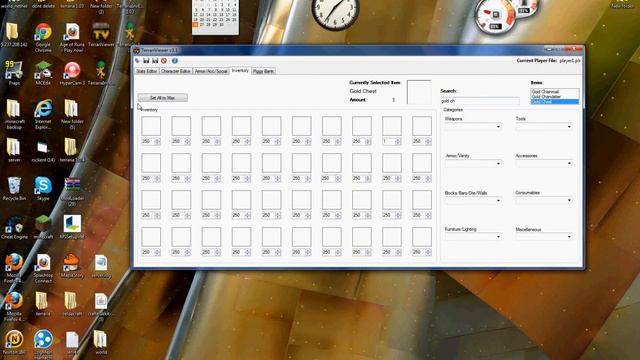Click the blue info toolbar icon
640x360 pixels.
click(175, 61)
